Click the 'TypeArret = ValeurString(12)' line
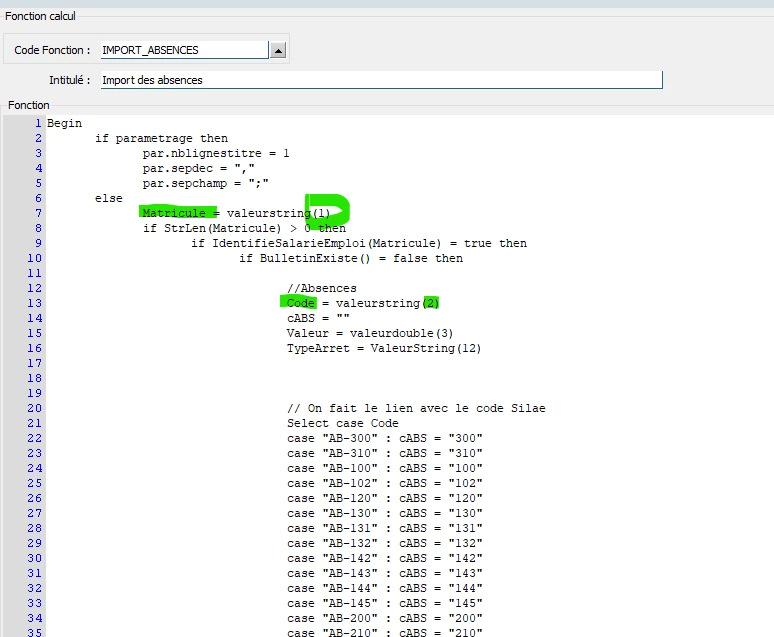Screen dimensions: 774x637 (x=384, y=348)
